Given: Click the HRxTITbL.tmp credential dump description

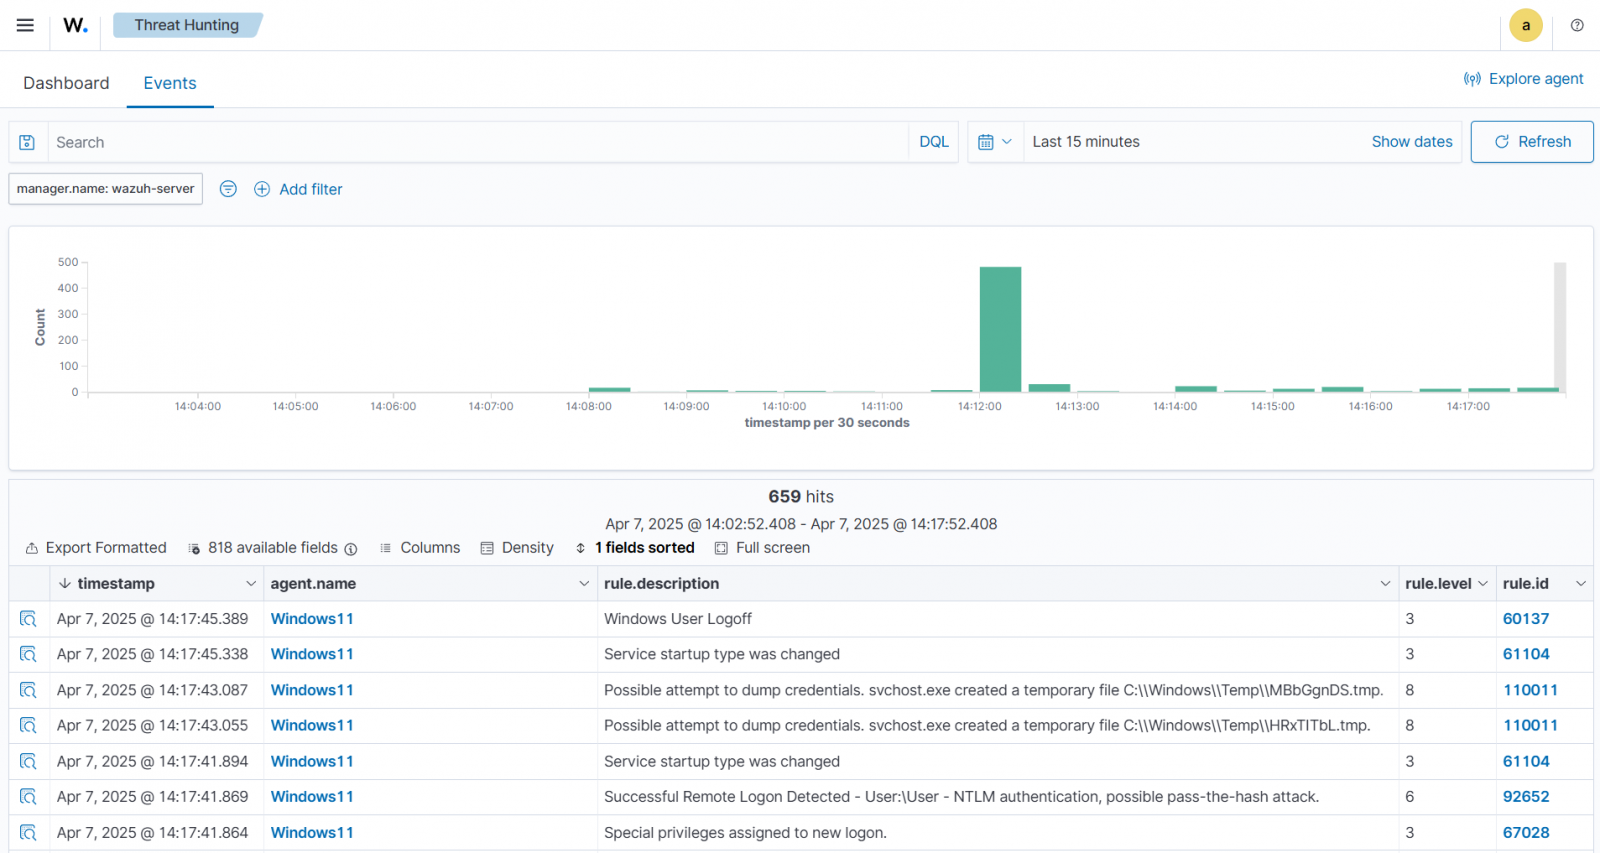Looking at the screenshot, I should 987,725.
